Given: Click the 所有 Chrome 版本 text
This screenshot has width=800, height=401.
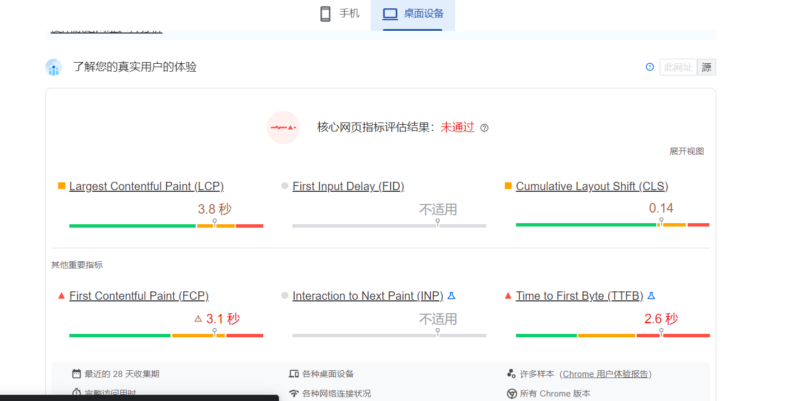Looking at the screenshot, I should point(555,393).
